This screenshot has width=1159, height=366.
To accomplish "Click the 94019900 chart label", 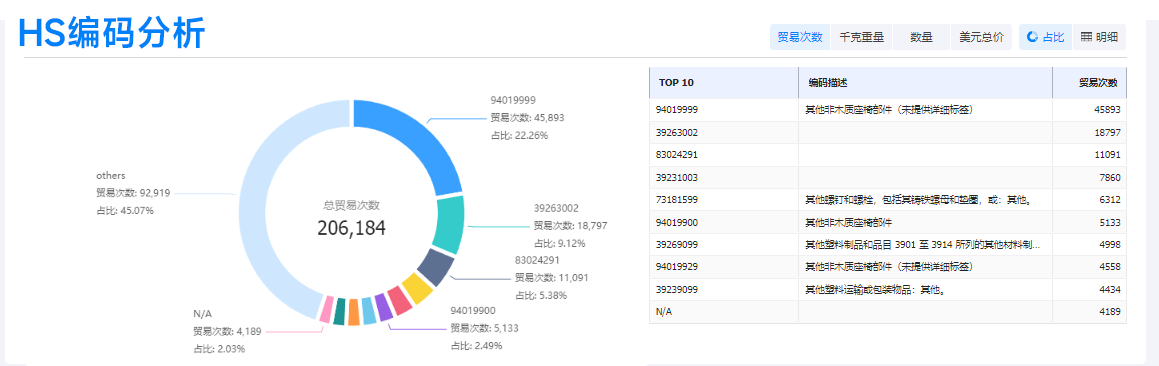I will (x=473, y=311).
